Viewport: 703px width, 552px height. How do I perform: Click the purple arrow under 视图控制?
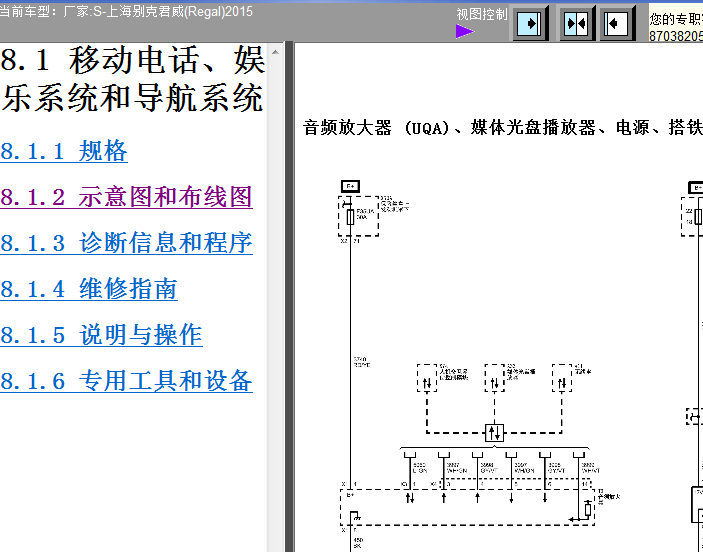coord(465,32)
